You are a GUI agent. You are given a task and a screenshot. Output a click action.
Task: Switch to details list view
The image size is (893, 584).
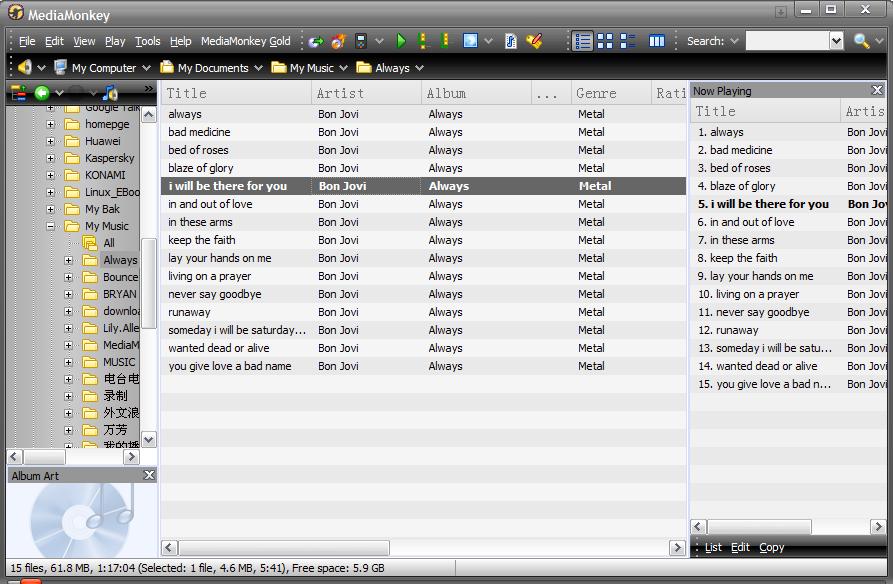[x=583, y=41]
